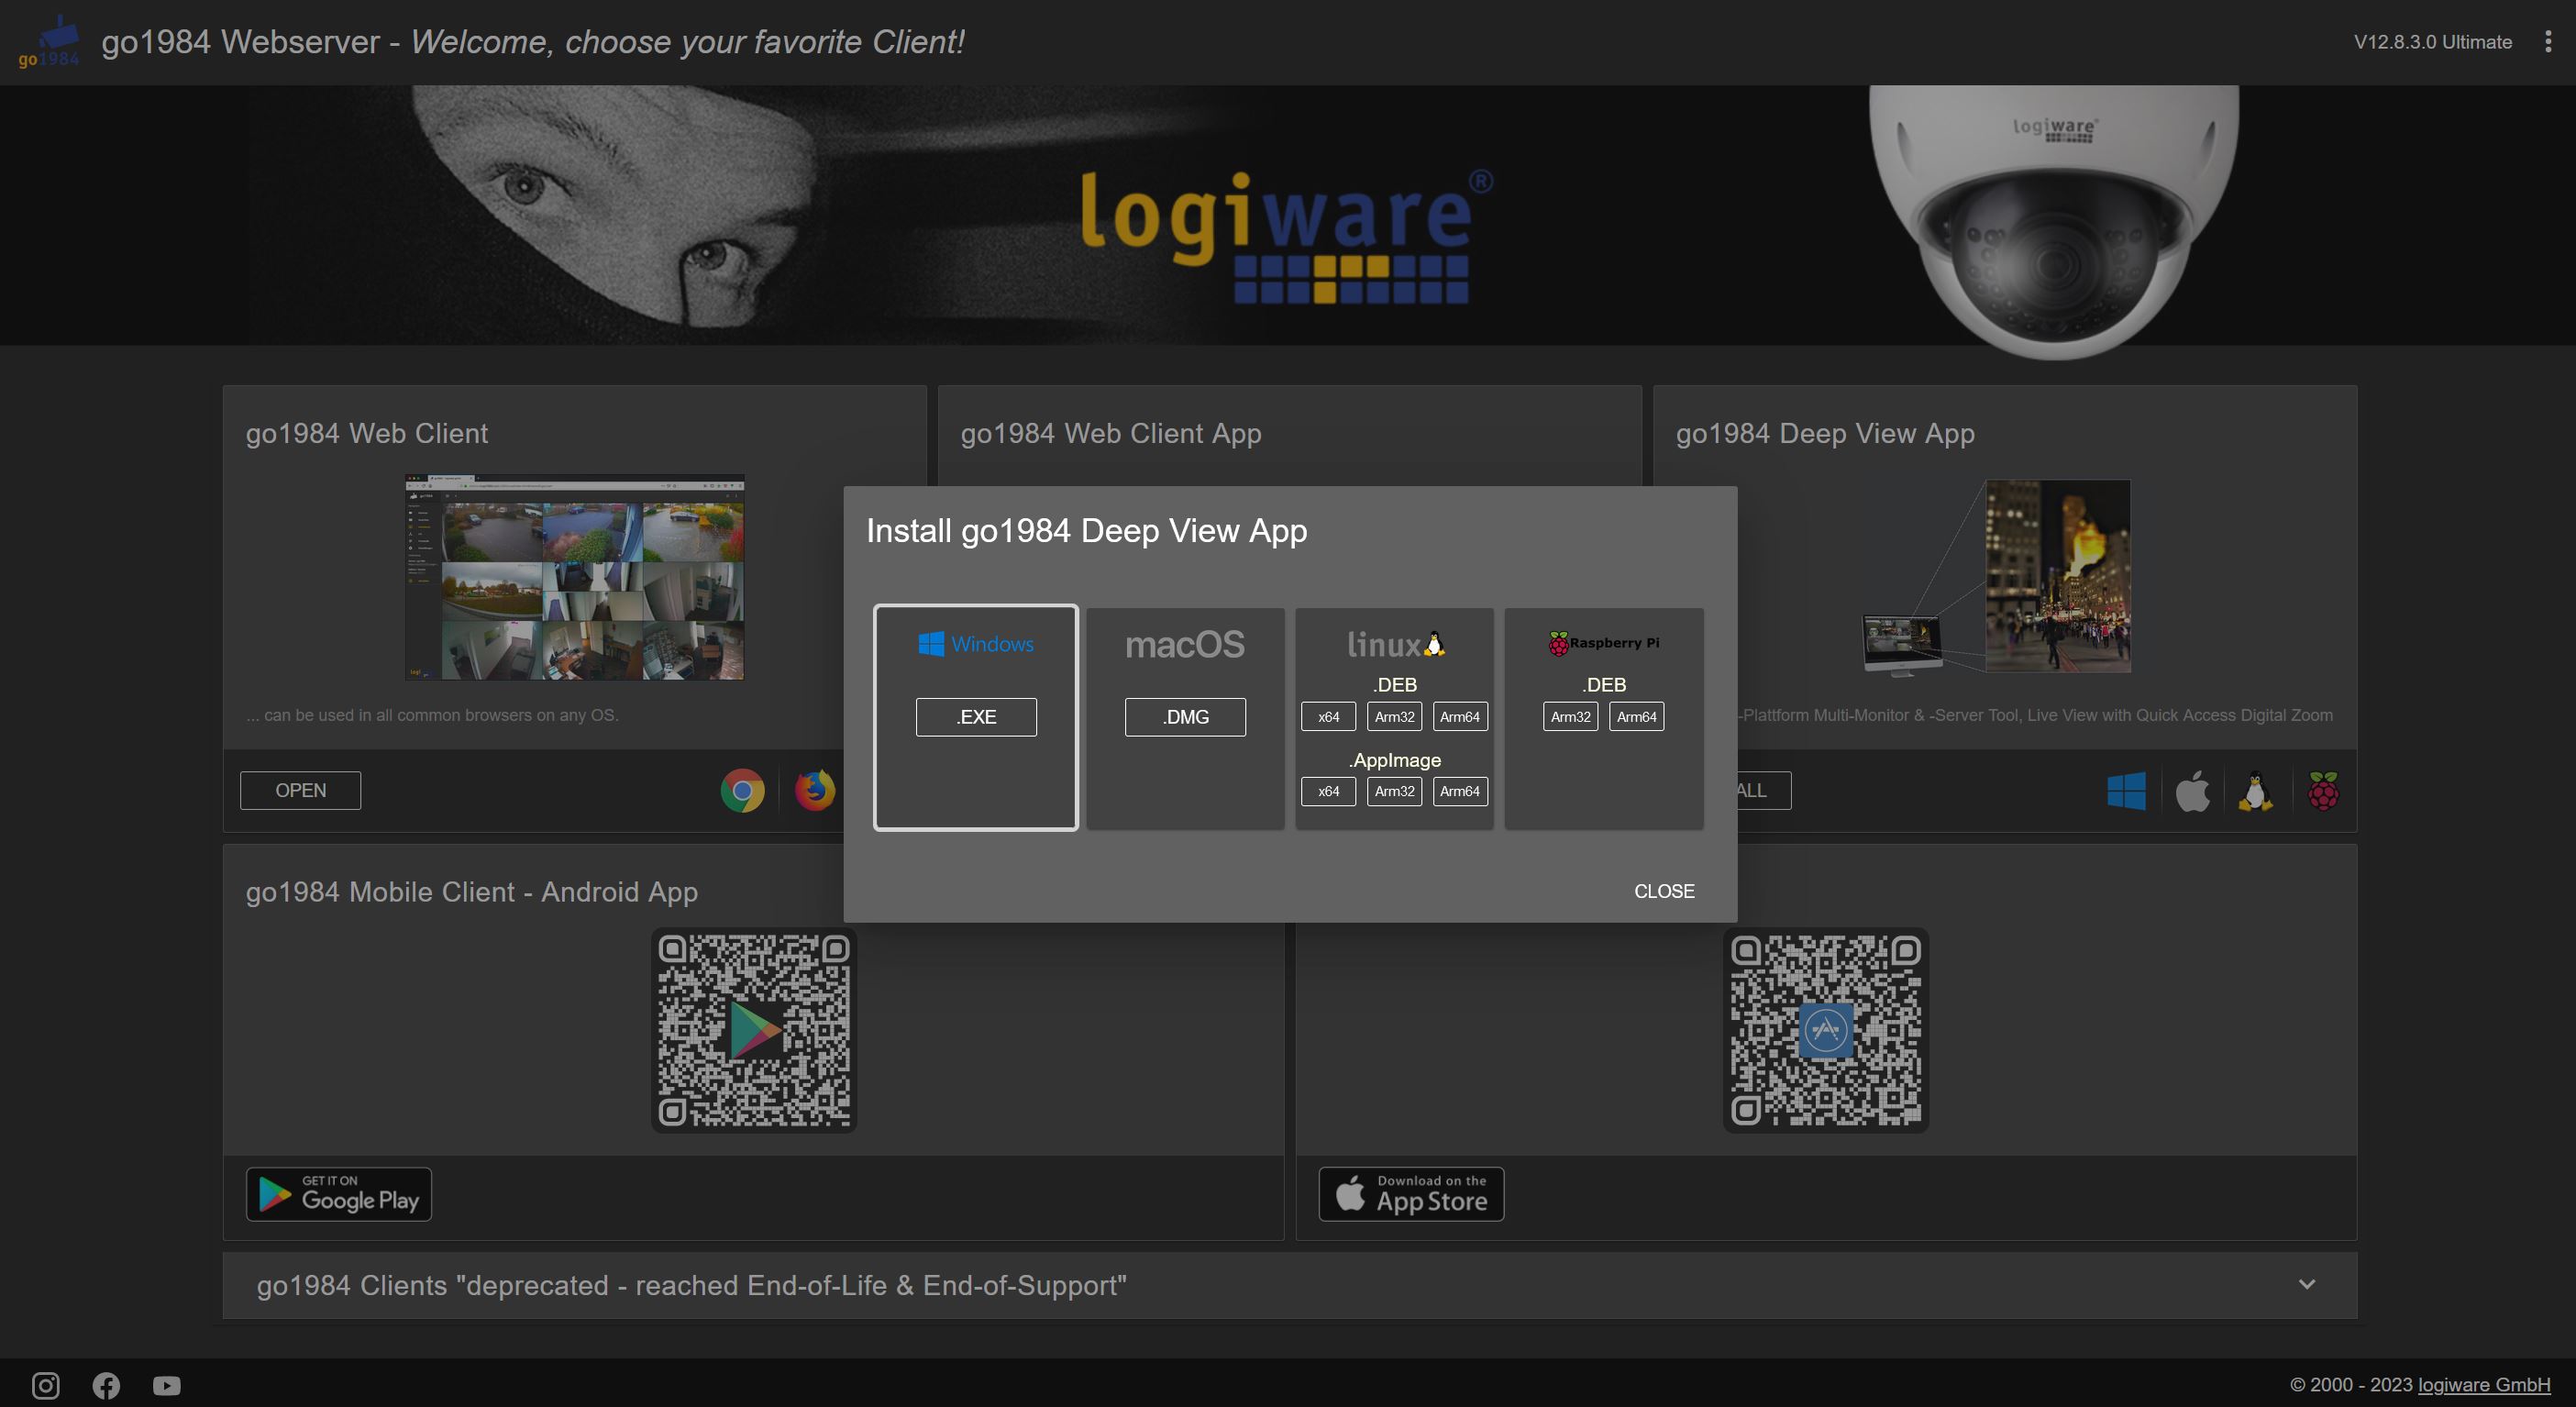
Task: Select the Windows platform tile
Action: [976, 717]
